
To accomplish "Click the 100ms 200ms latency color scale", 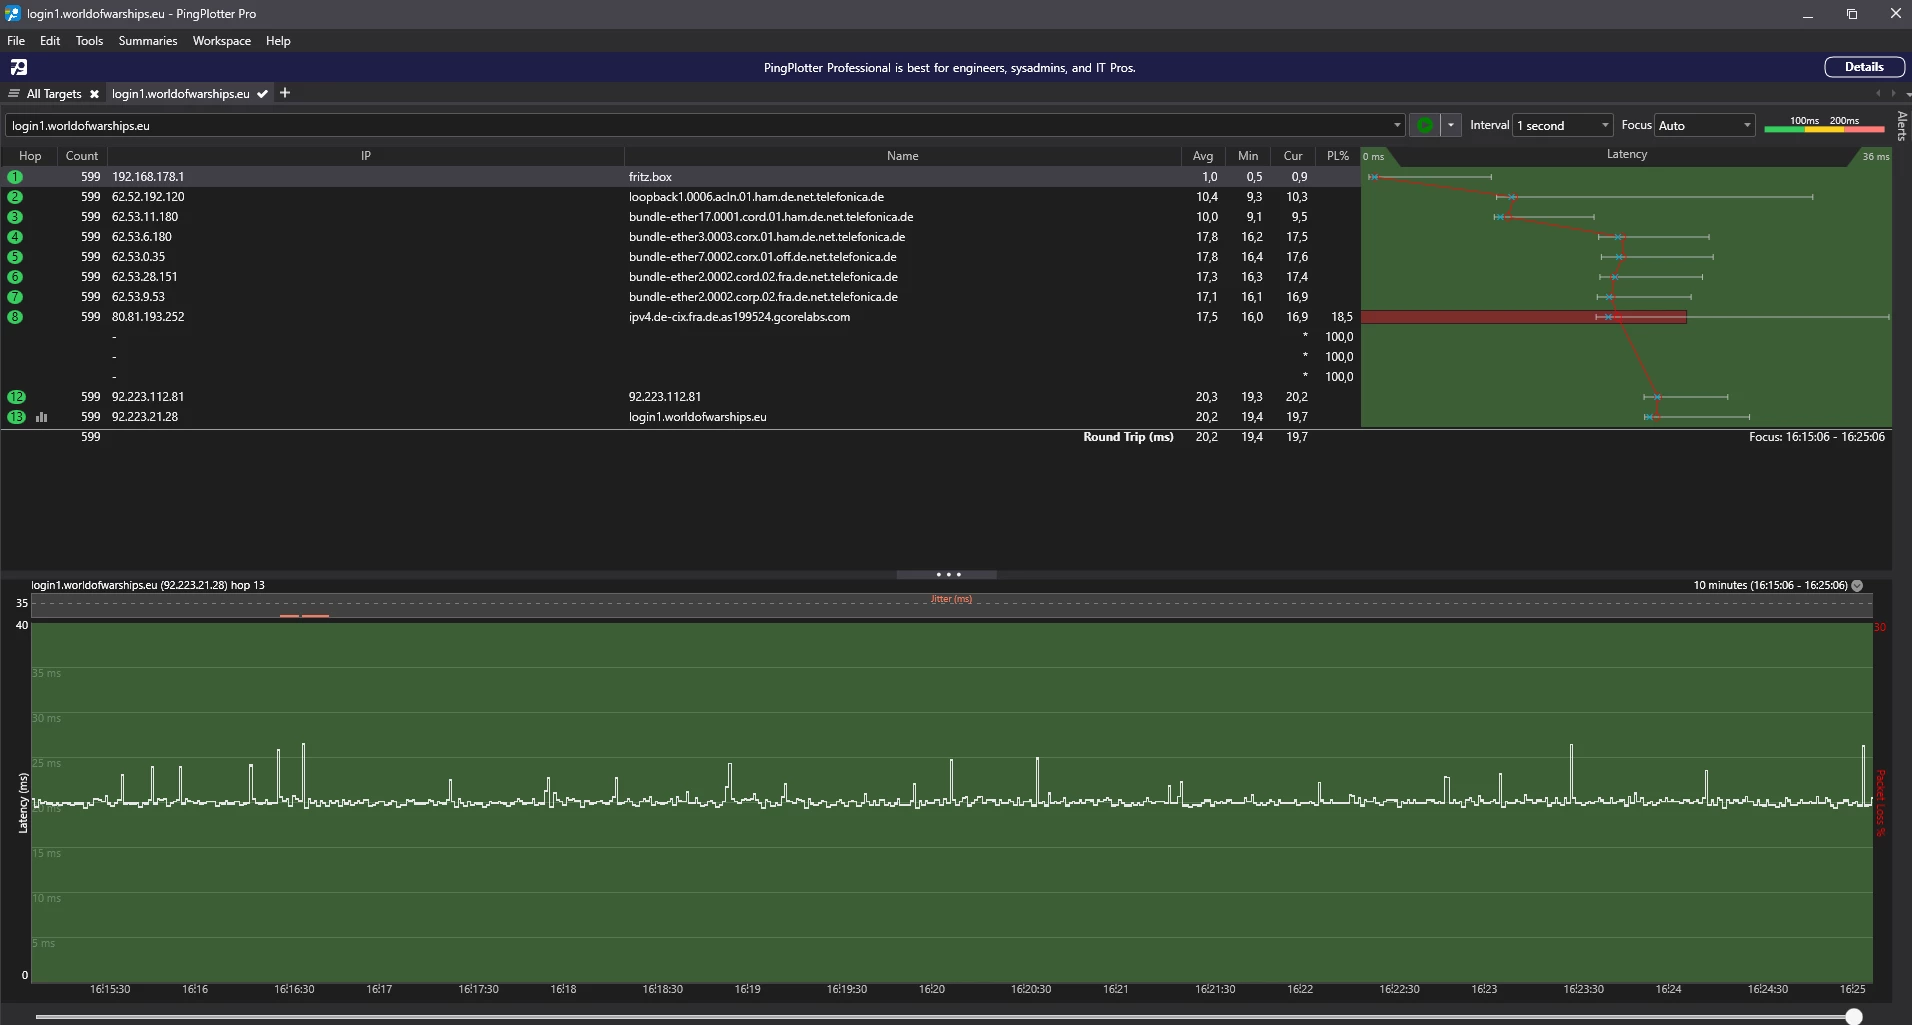I will (1824, 125).
